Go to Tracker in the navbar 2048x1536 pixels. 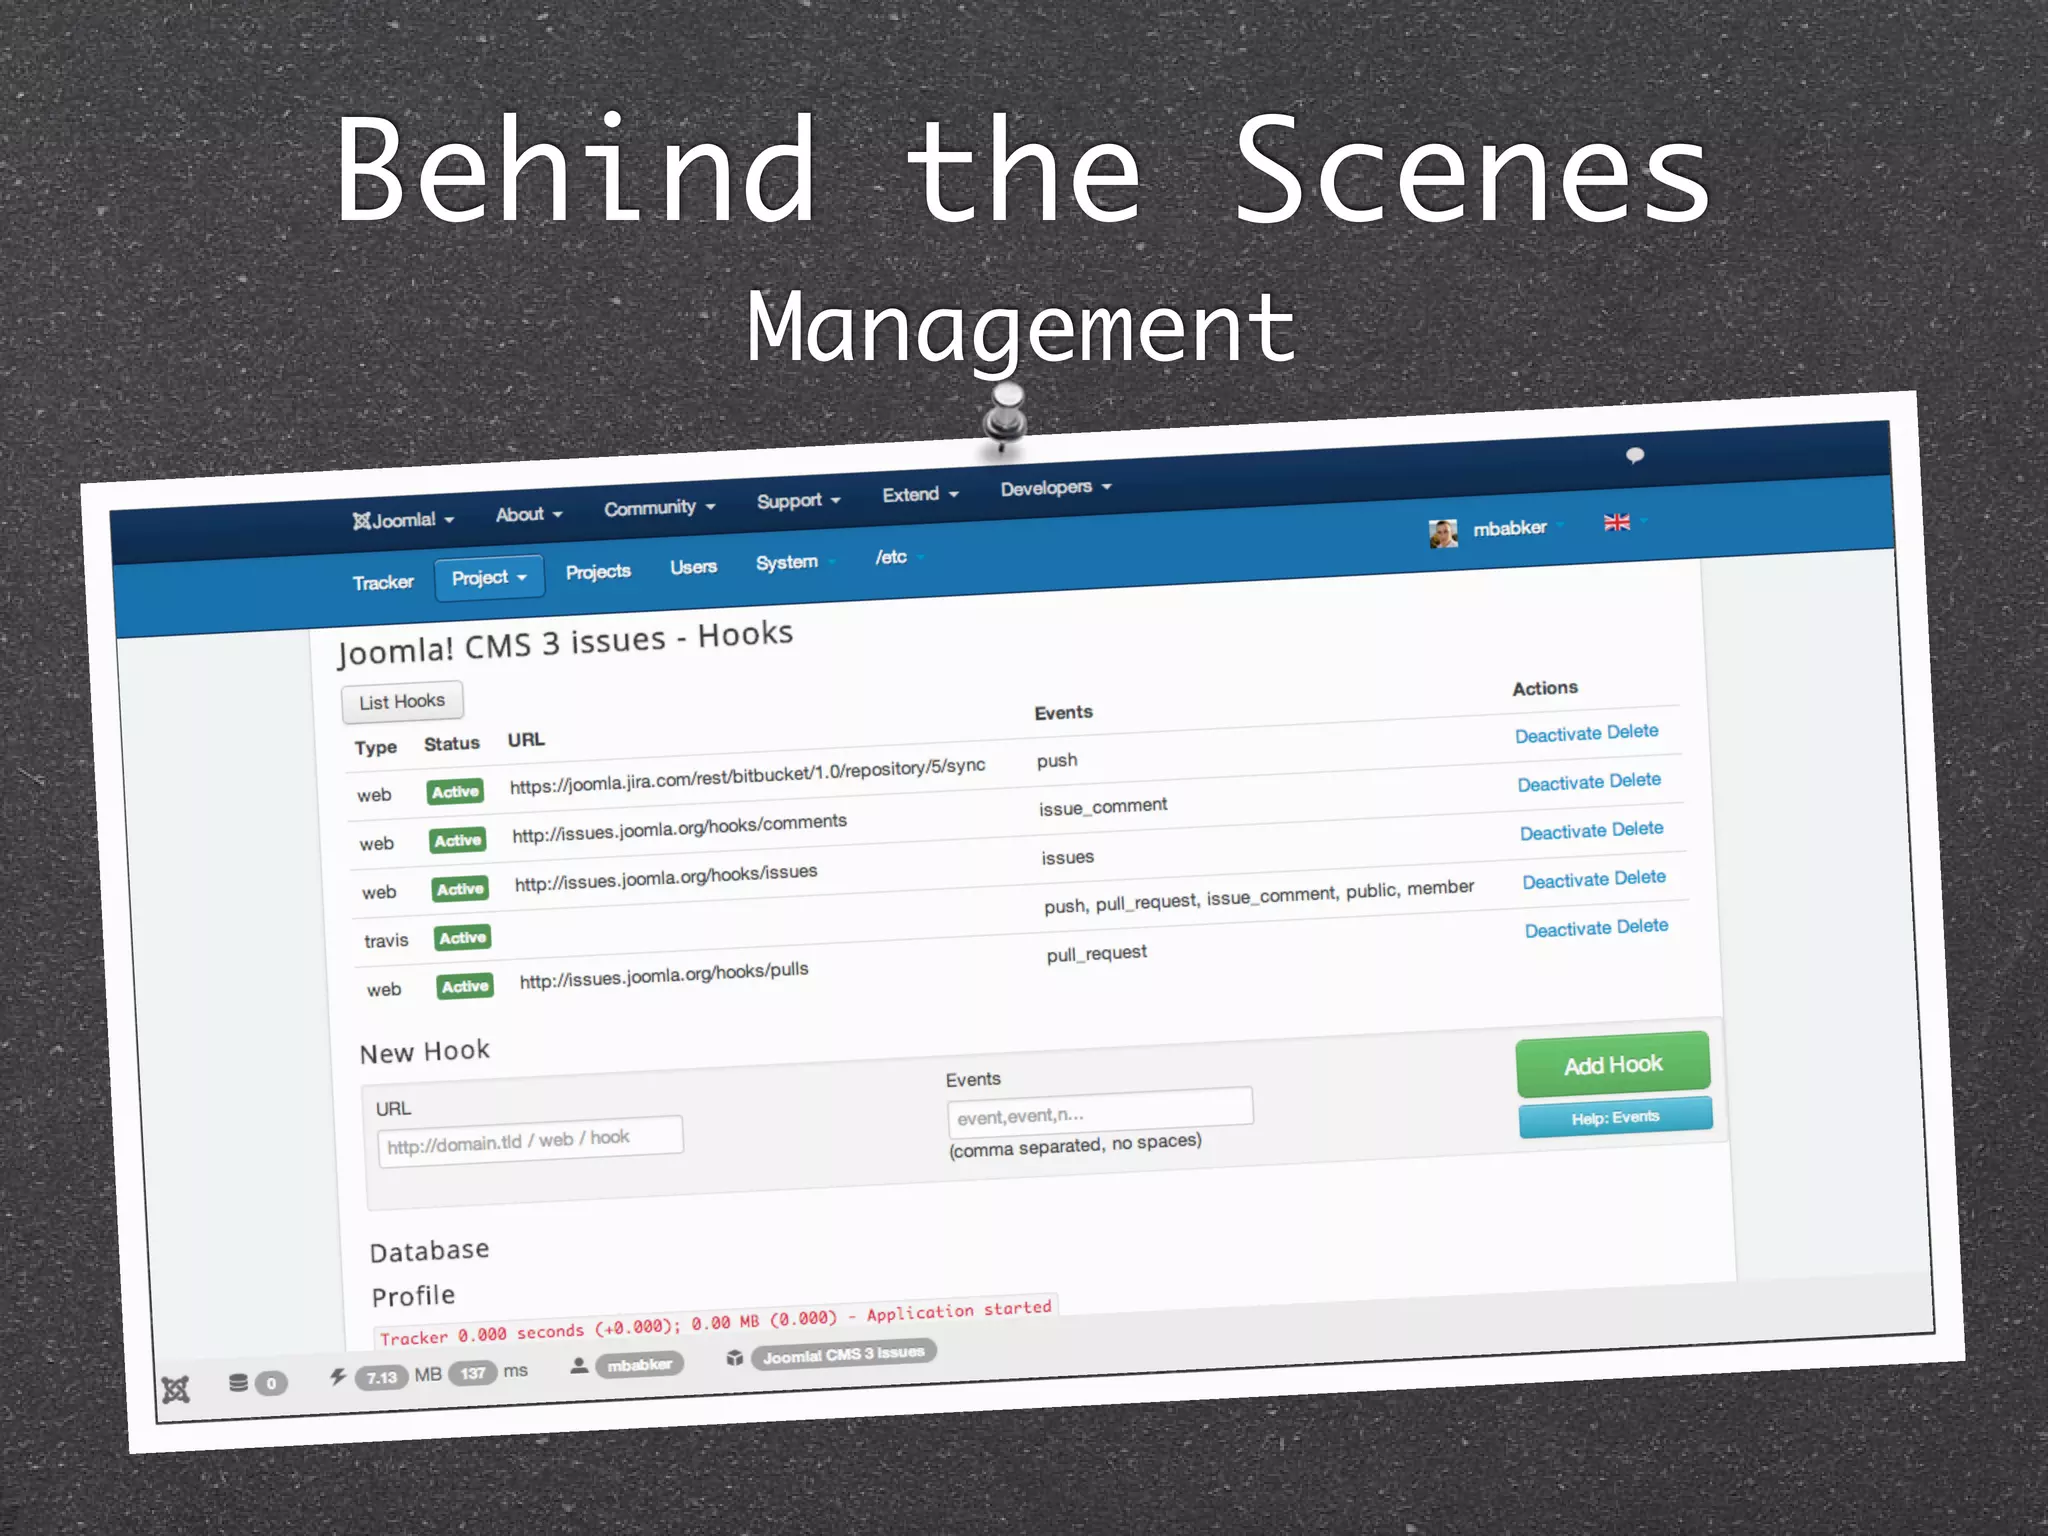pyautogui.click(x=383, y=582)
